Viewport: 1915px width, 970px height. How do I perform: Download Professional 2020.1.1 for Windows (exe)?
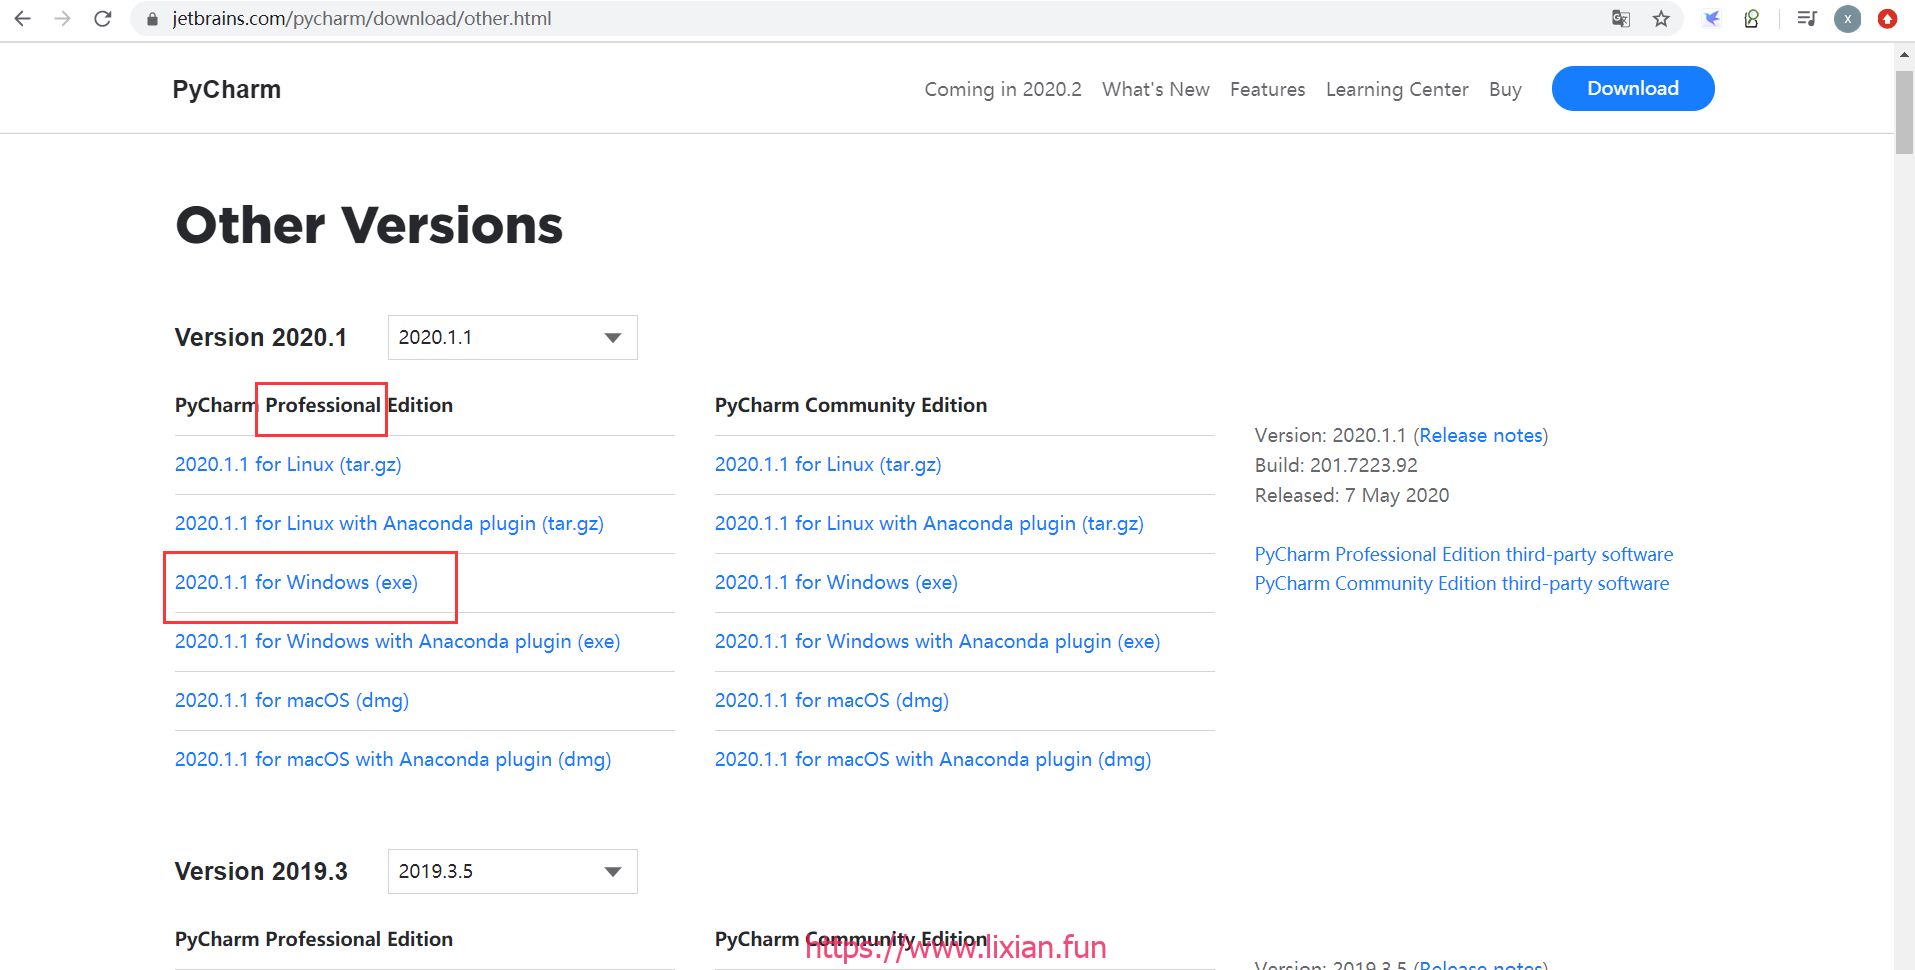(296, 582)
